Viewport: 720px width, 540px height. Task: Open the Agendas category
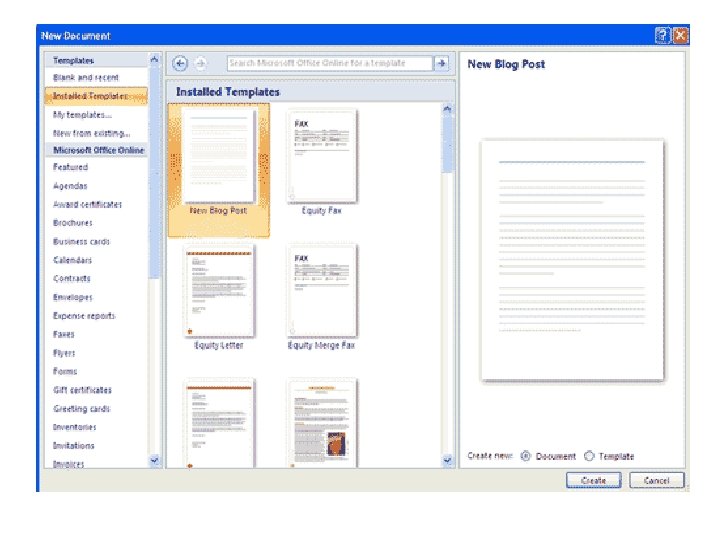(70, 186)
